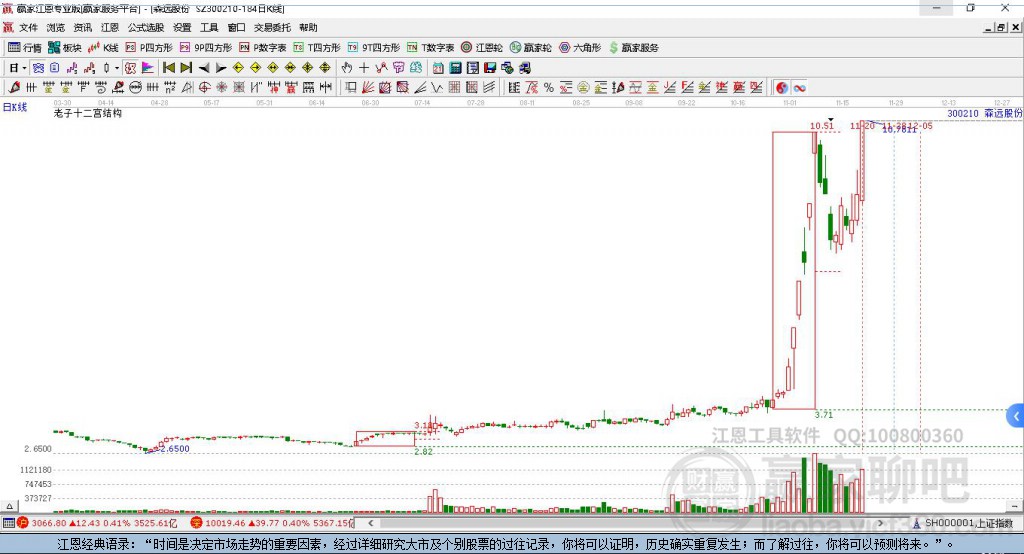The width and height of the screenshot is (1024, 554).
Task: Click the zigzag wave line tool
Action: [x=437, y=88]
